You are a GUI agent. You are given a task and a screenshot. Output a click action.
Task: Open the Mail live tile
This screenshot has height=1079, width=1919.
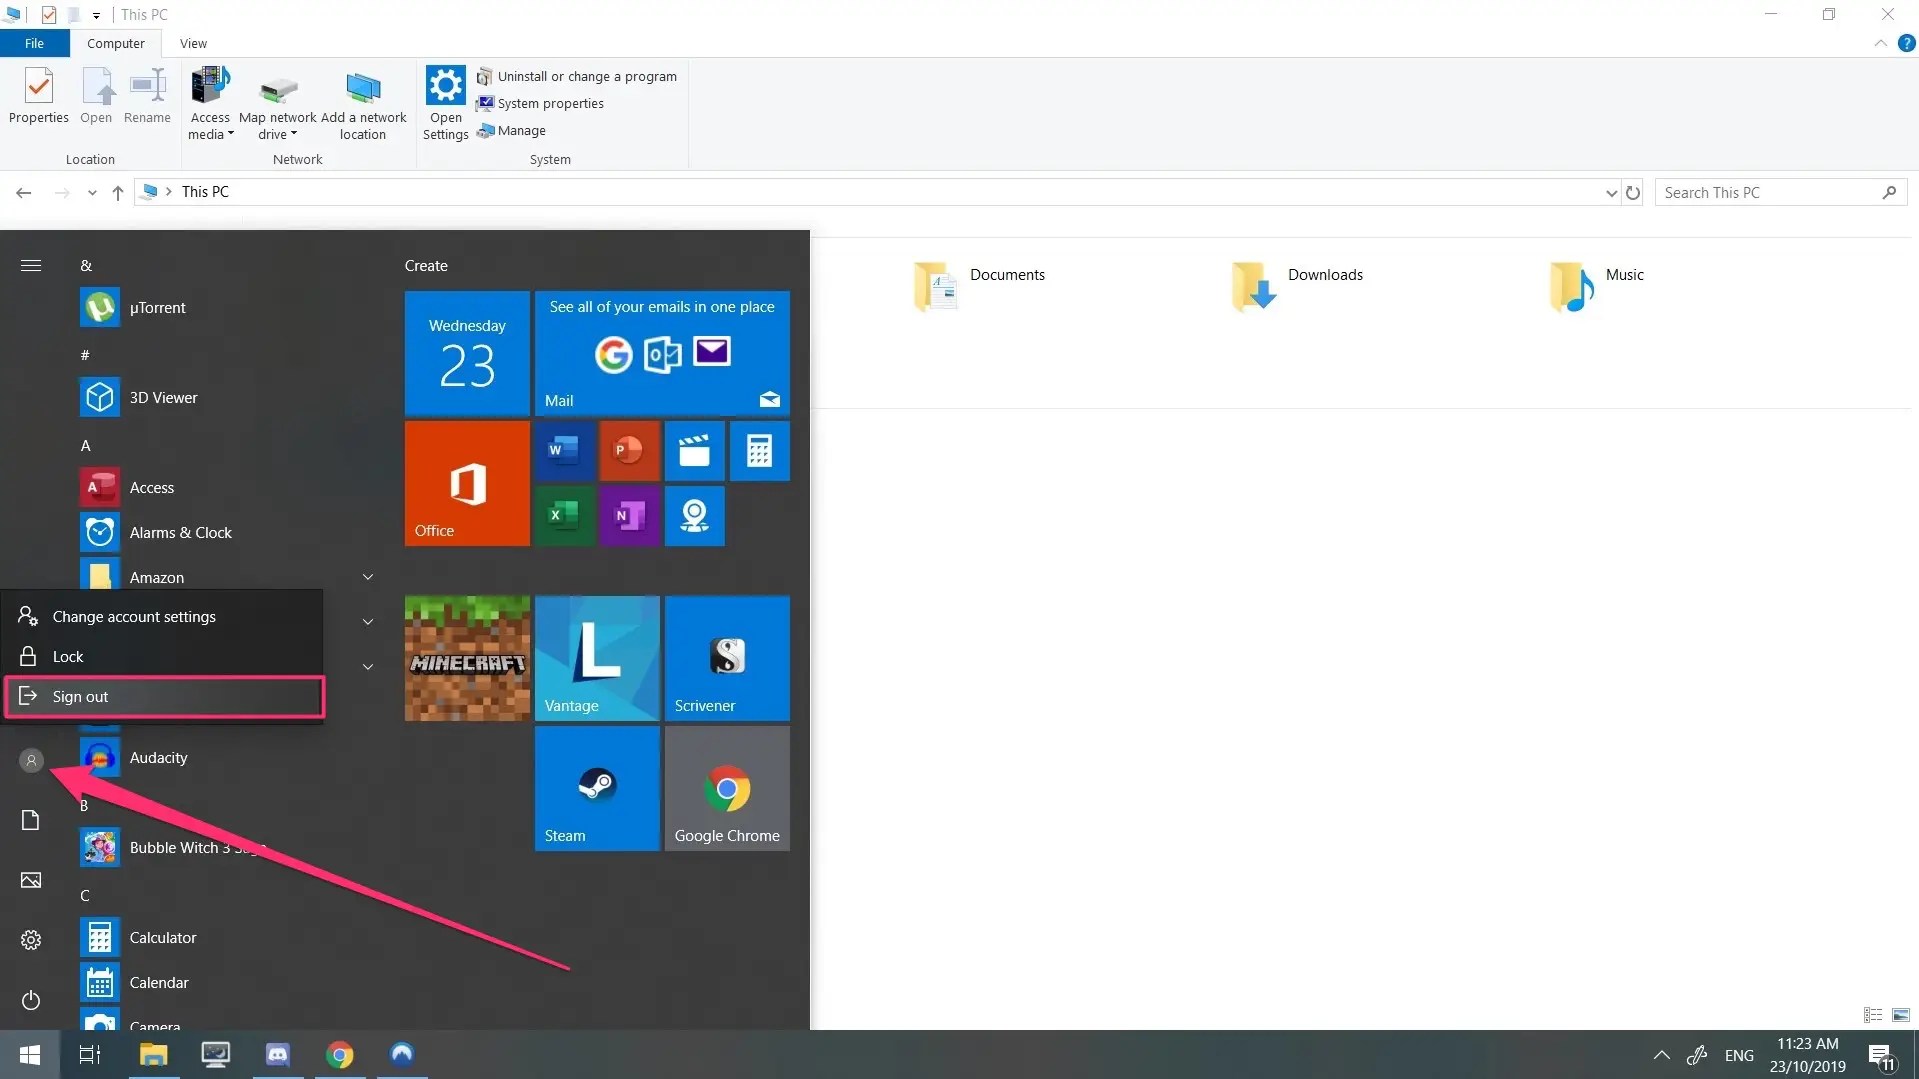[x=662, y=353]
